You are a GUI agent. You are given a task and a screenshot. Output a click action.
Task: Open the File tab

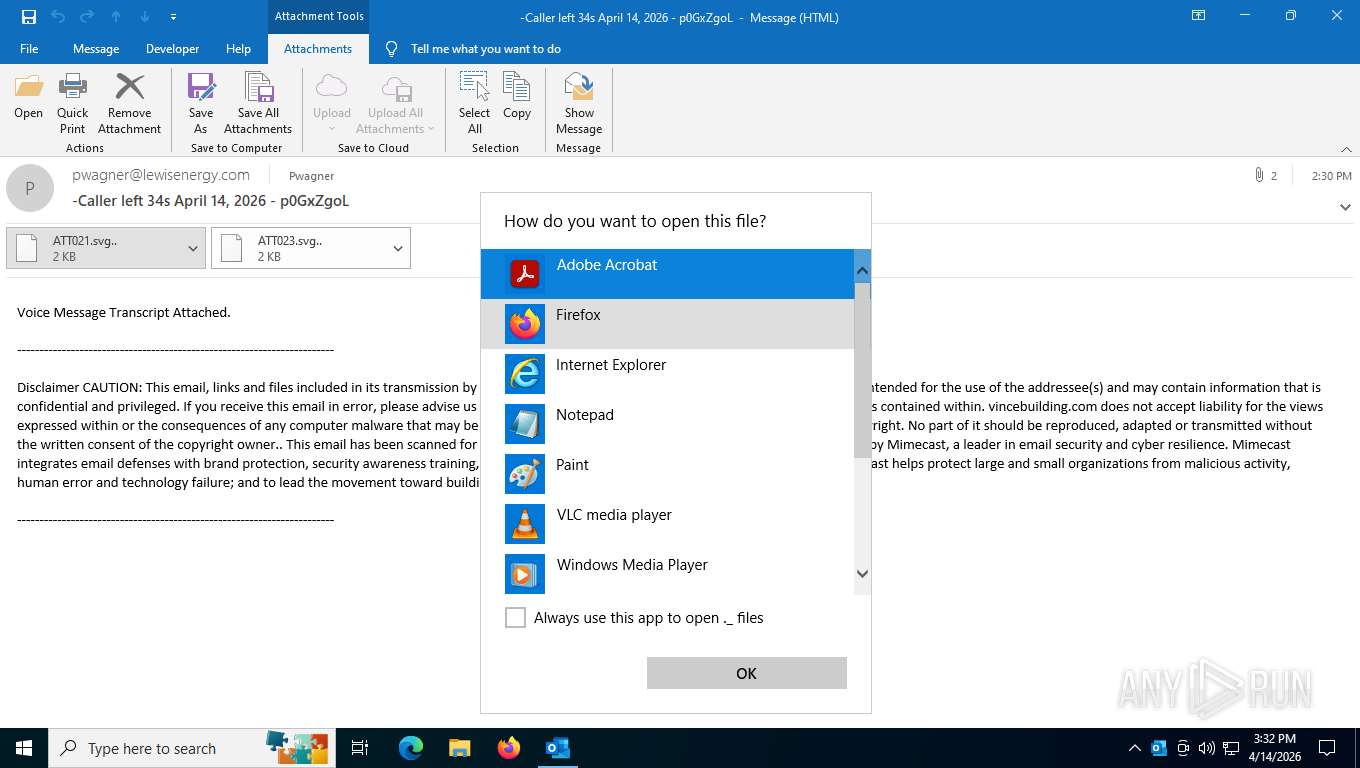(29, 48)
